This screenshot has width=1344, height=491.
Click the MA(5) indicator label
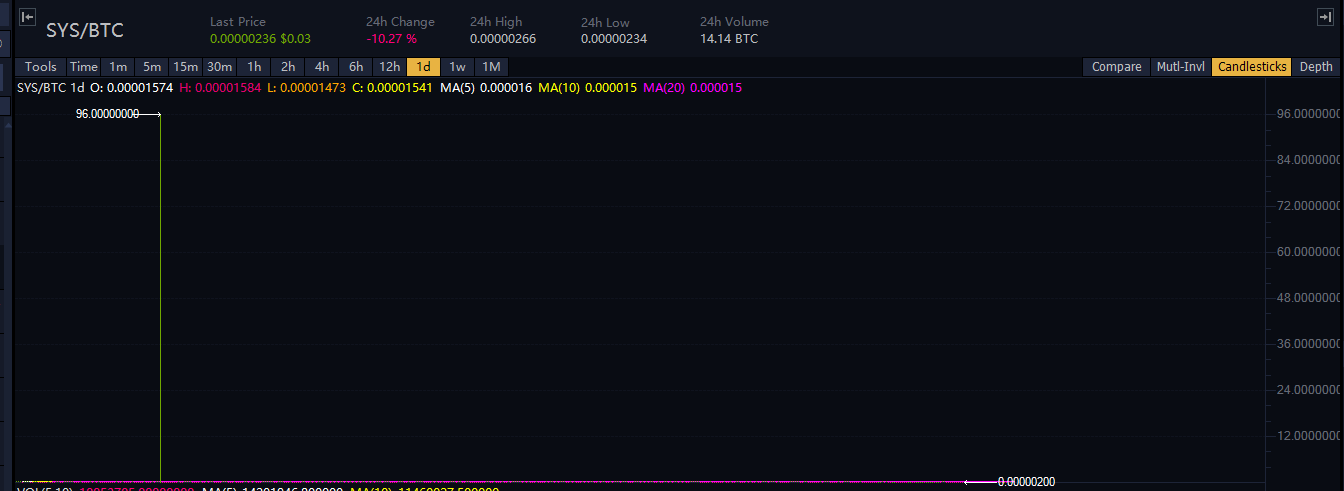[457, 88]
